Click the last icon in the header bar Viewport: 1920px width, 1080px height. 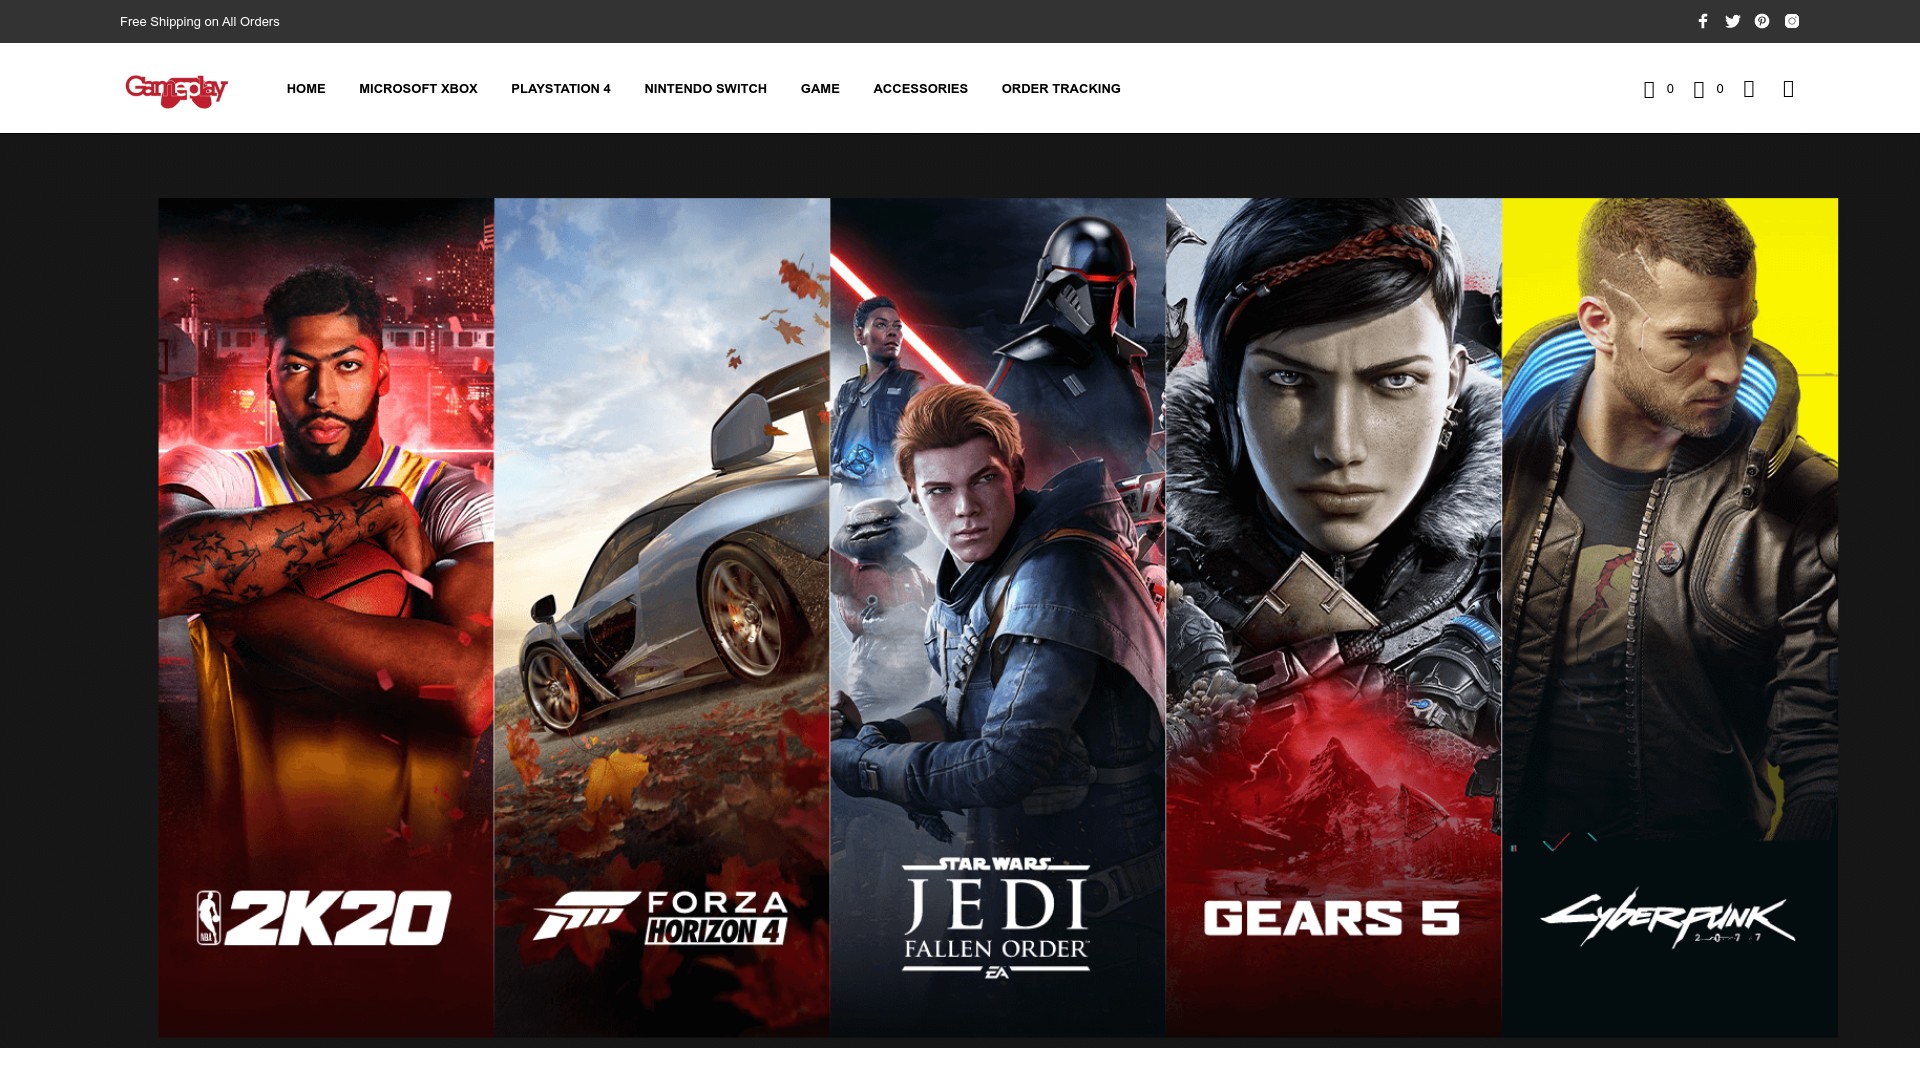tap(1789, 89)
